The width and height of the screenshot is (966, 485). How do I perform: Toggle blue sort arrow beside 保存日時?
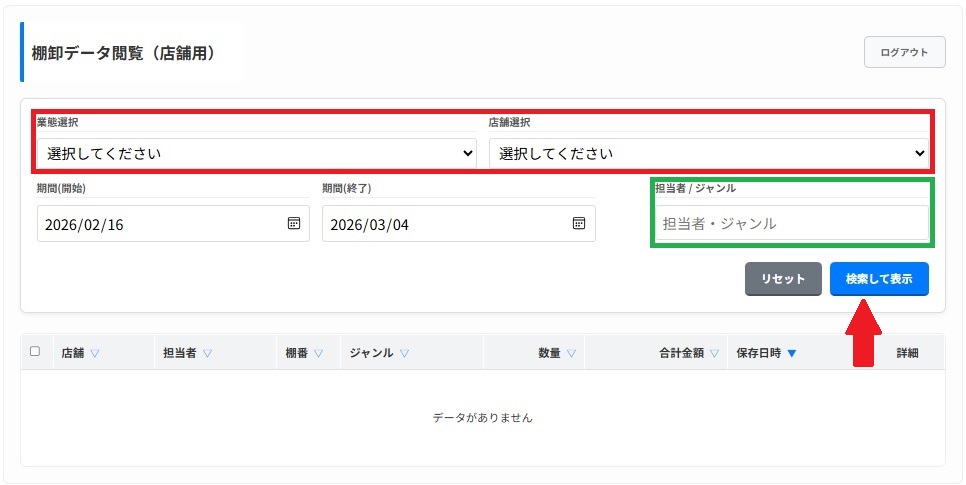[791, 353]
